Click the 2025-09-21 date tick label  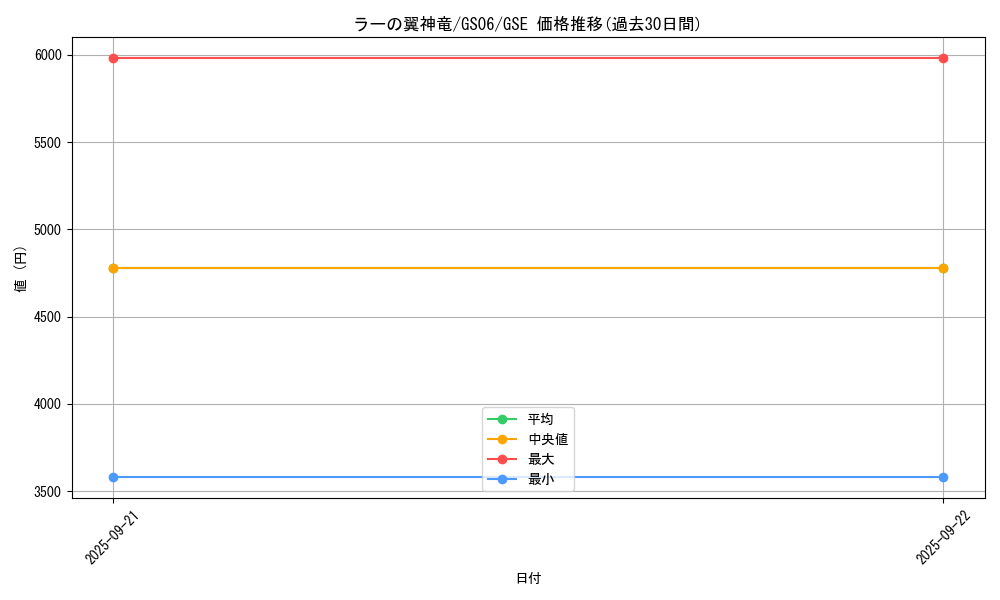click(x=112, y=537)
